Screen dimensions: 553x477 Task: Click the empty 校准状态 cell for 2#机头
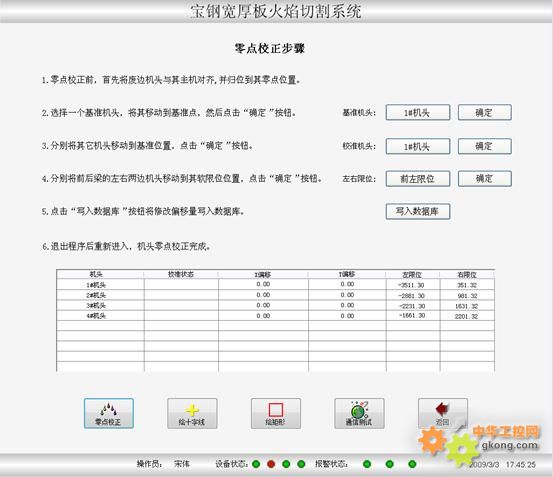click(x=181, y=295)
